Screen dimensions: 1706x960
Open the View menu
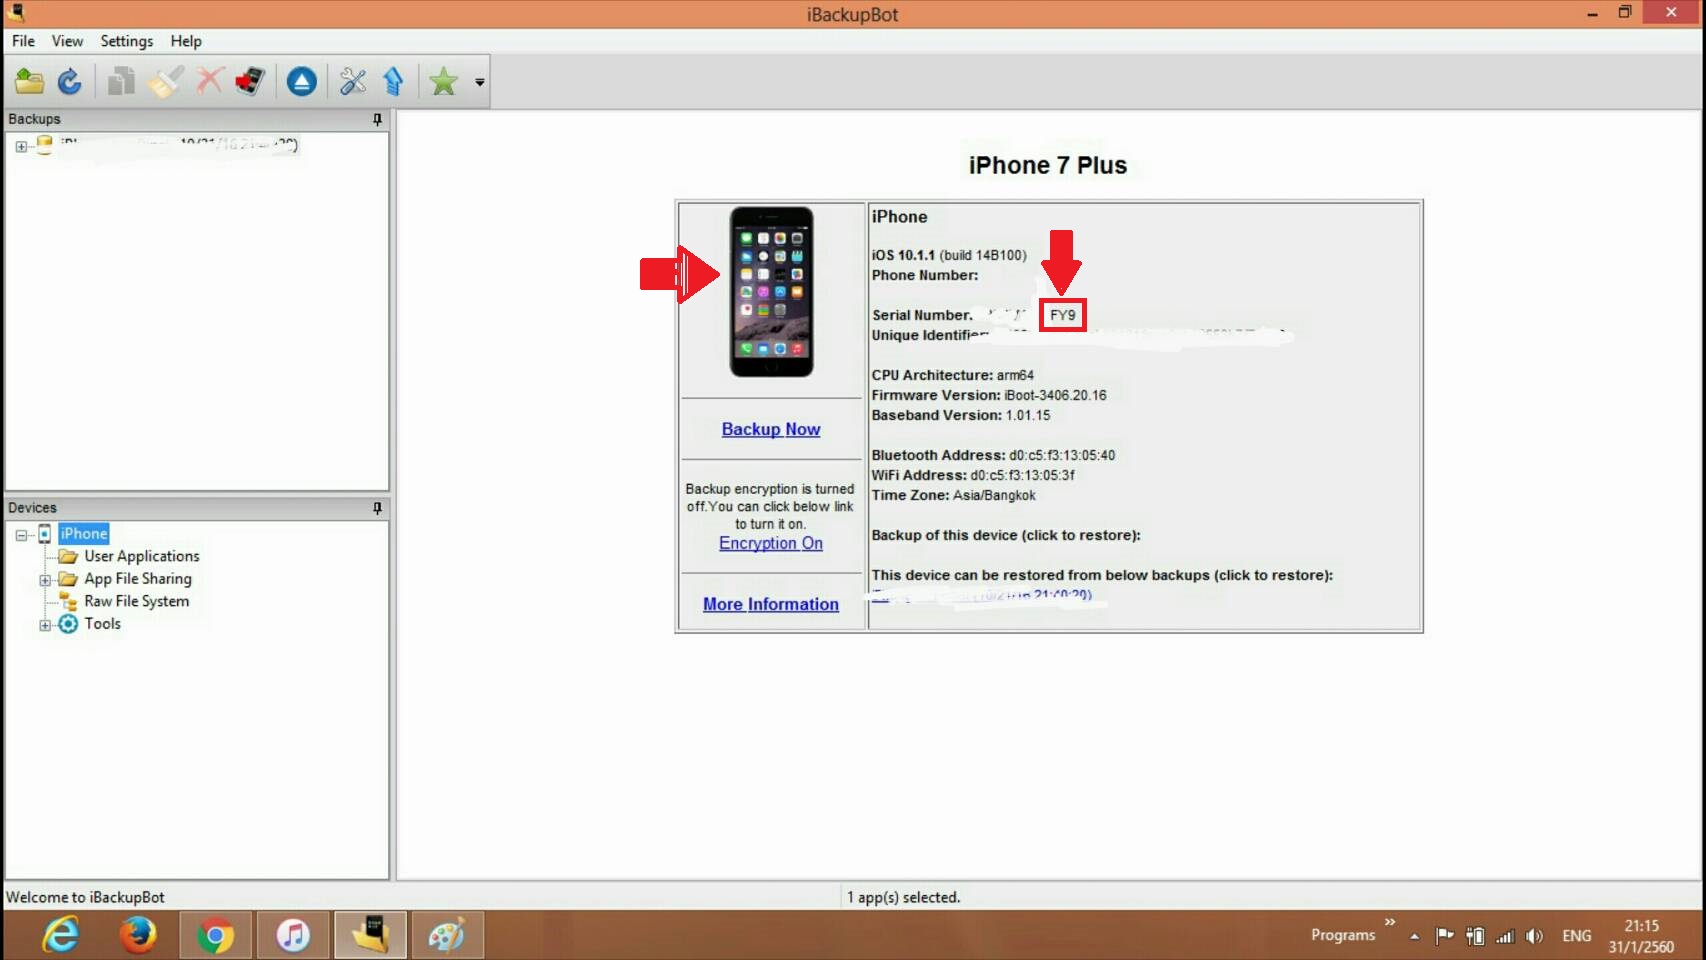point(67,41)
